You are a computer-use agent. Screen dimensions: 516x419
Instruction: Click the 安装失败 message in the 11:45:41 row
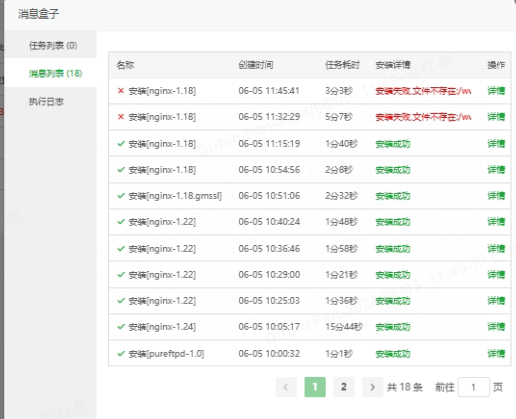423,91
